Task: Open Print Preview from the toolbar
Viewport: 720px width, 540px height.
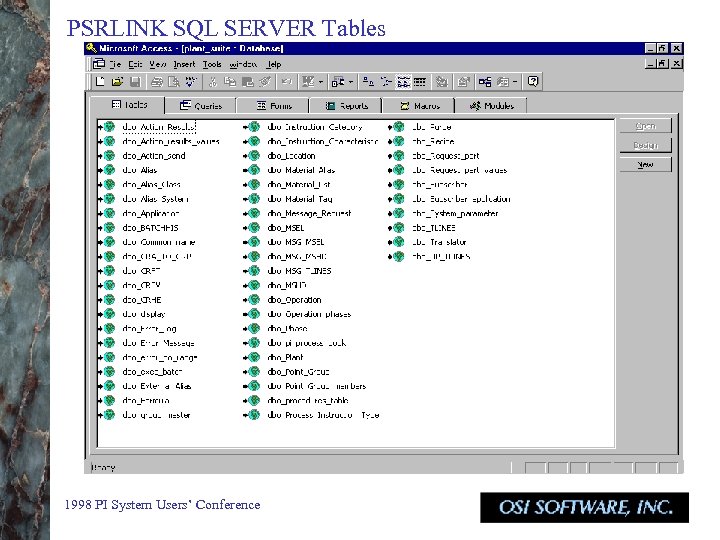Action: (x=174, y=82)
